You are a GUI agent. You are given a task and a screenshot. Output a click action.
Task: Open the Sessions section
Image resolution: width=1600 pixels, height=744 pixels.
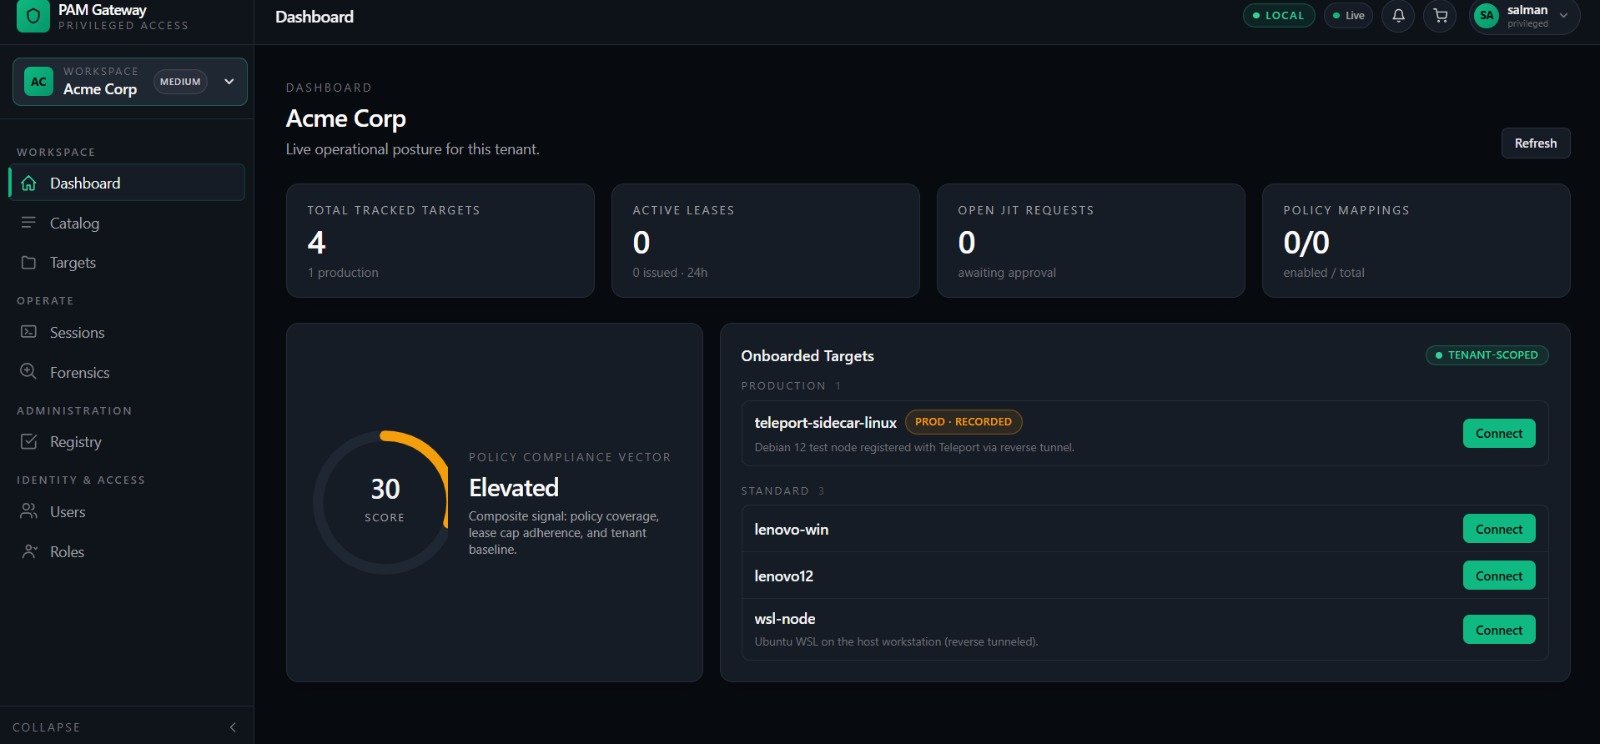(x=127, y=332)
